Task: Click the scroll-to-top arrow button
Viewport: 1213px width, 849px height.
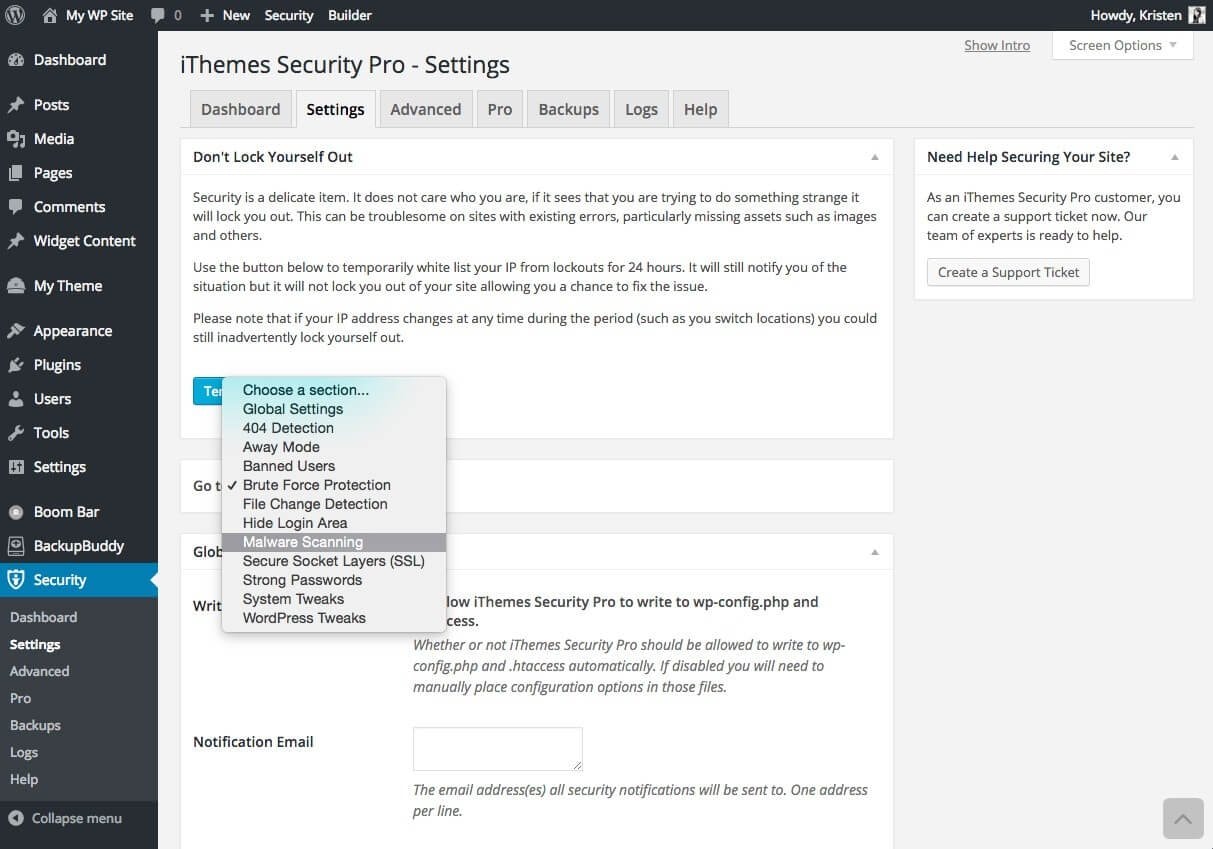Action: click(x=1183, y=819)
